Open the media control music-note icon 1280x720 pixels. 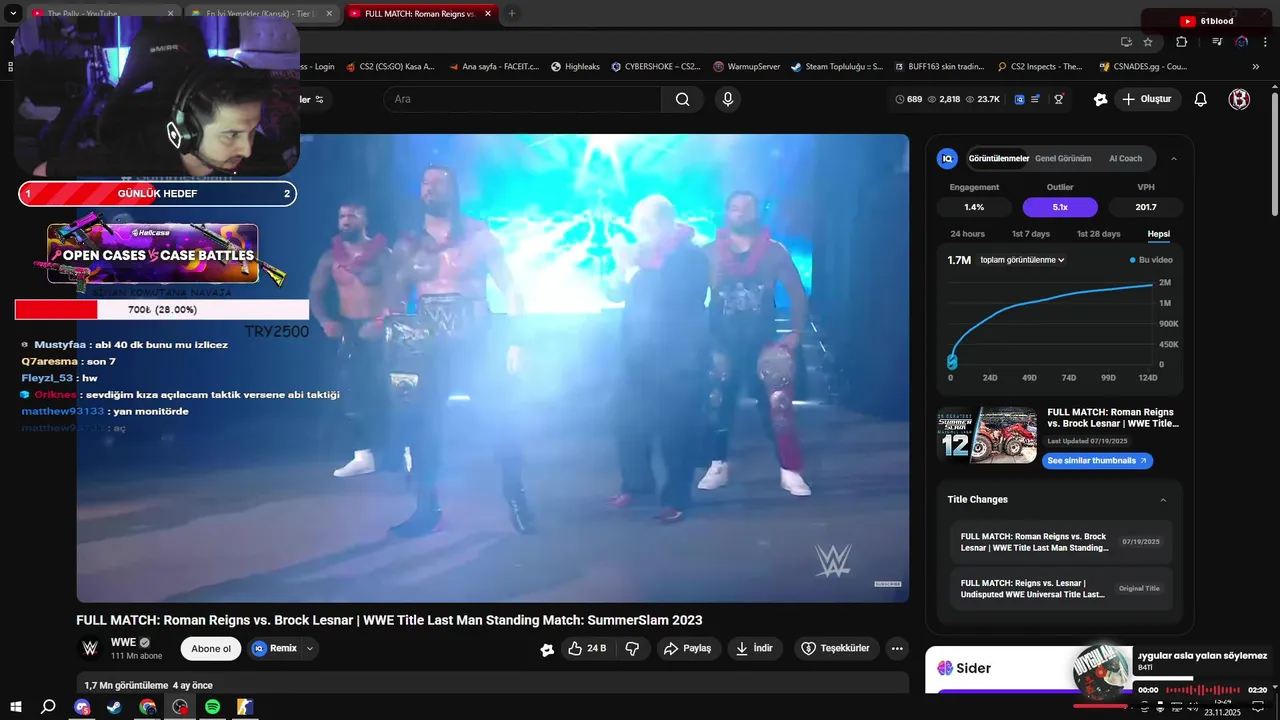[1217, 42]
